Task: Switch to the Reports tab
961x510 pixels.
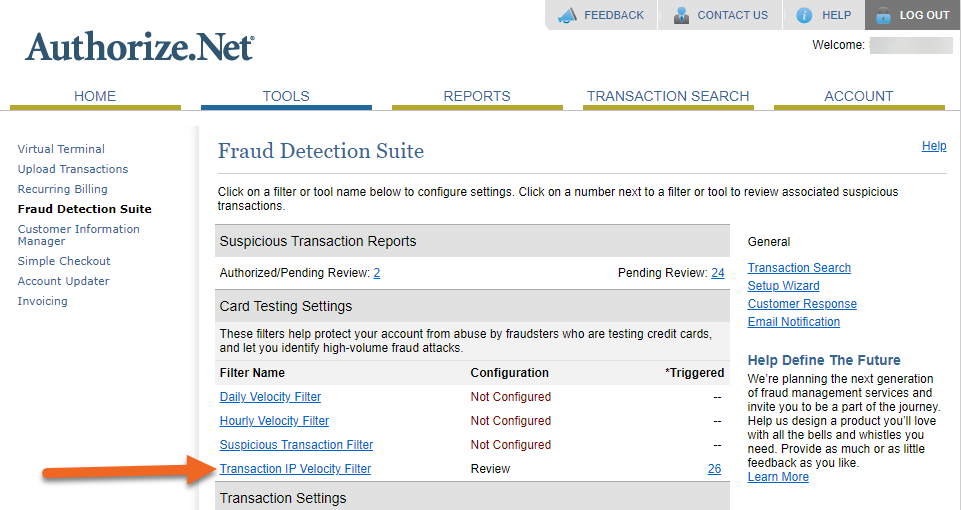Action: 477,96
